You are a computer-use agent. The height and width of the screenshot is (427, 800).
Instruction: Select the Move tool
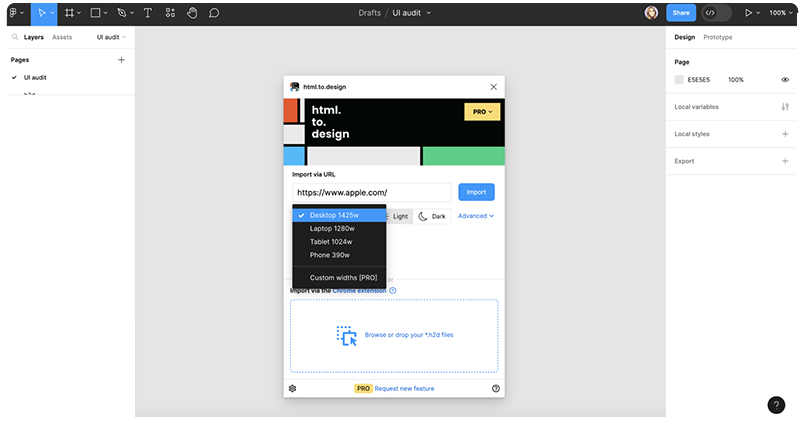click(x=42, y=13)
